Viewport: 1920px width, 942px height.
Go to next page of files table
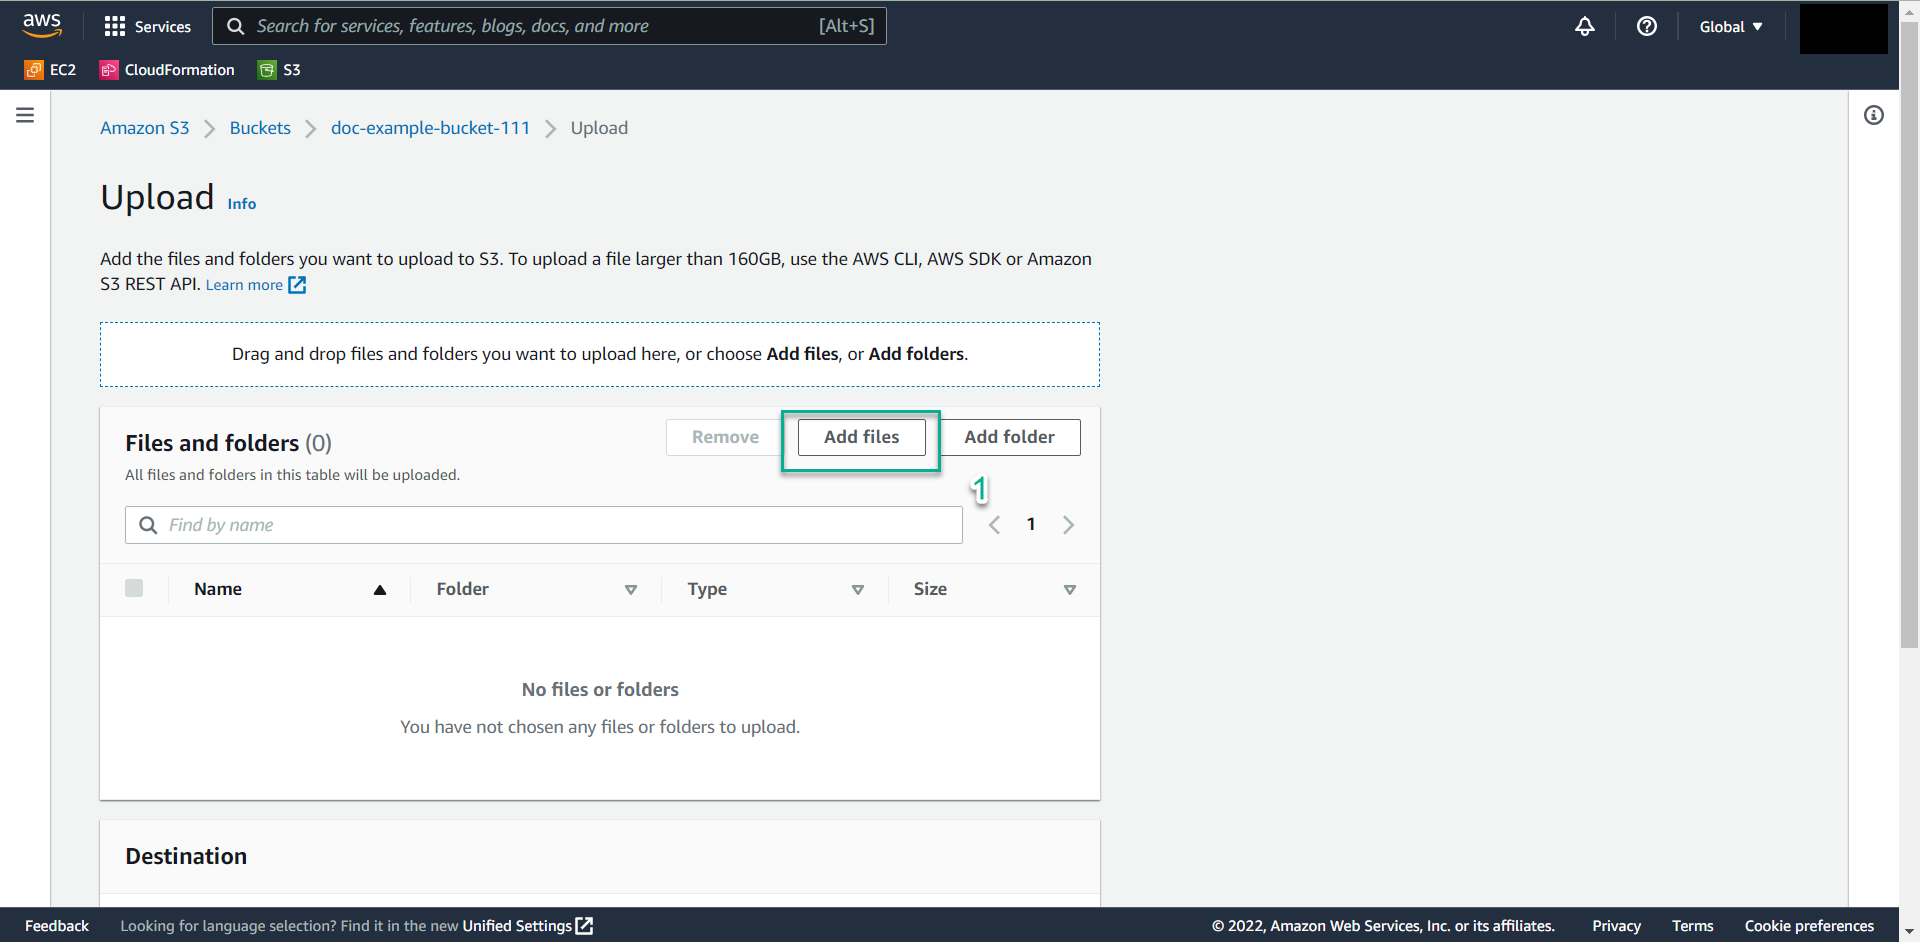click(x=1068, y=525)
